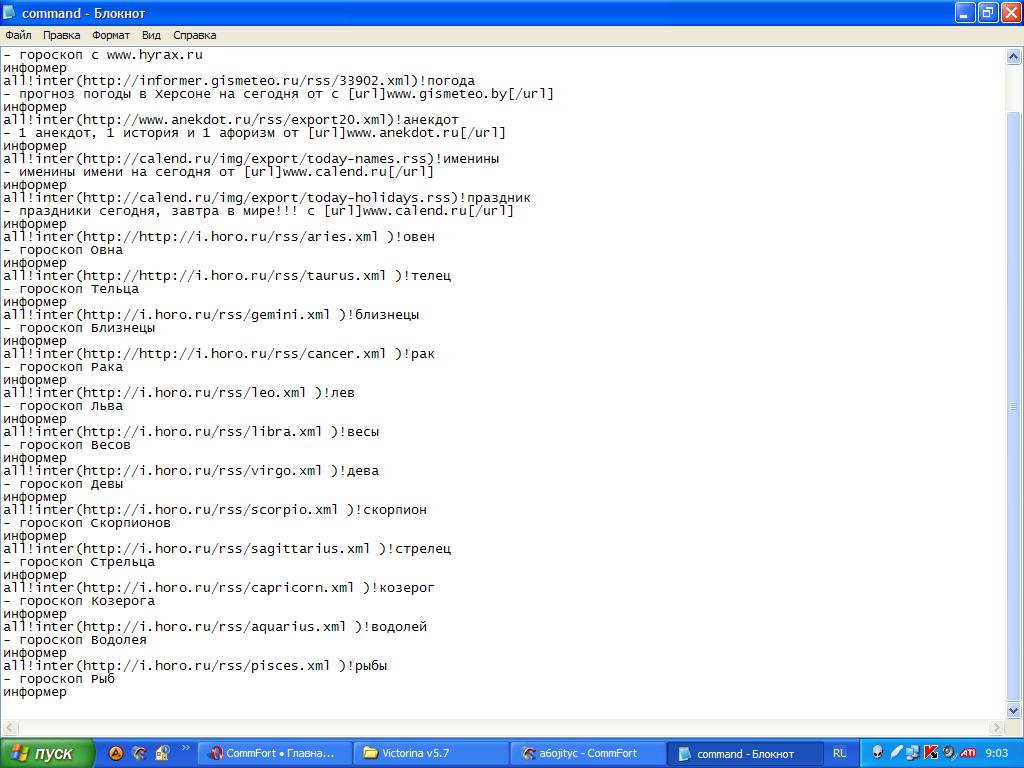The height and width of the screenshot is (768, 1024).
Task: Click the RU language indicator
Action: point(839,753)
